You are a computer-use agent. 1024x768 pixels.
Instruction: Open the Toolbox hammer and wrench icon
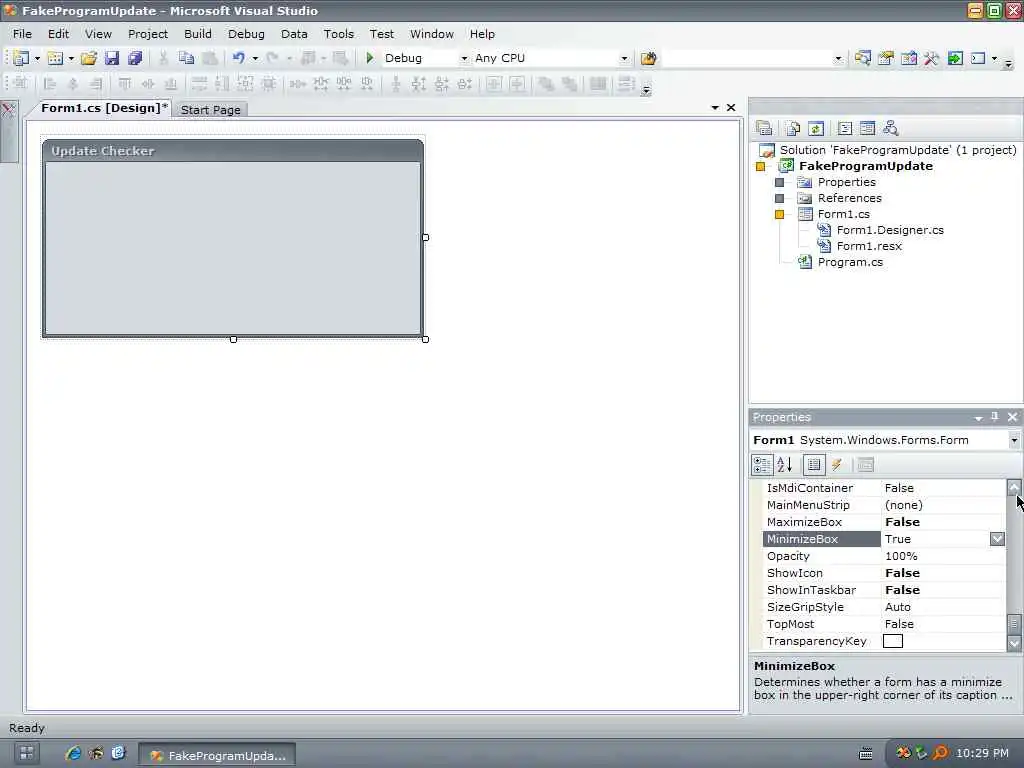(931, 58)
